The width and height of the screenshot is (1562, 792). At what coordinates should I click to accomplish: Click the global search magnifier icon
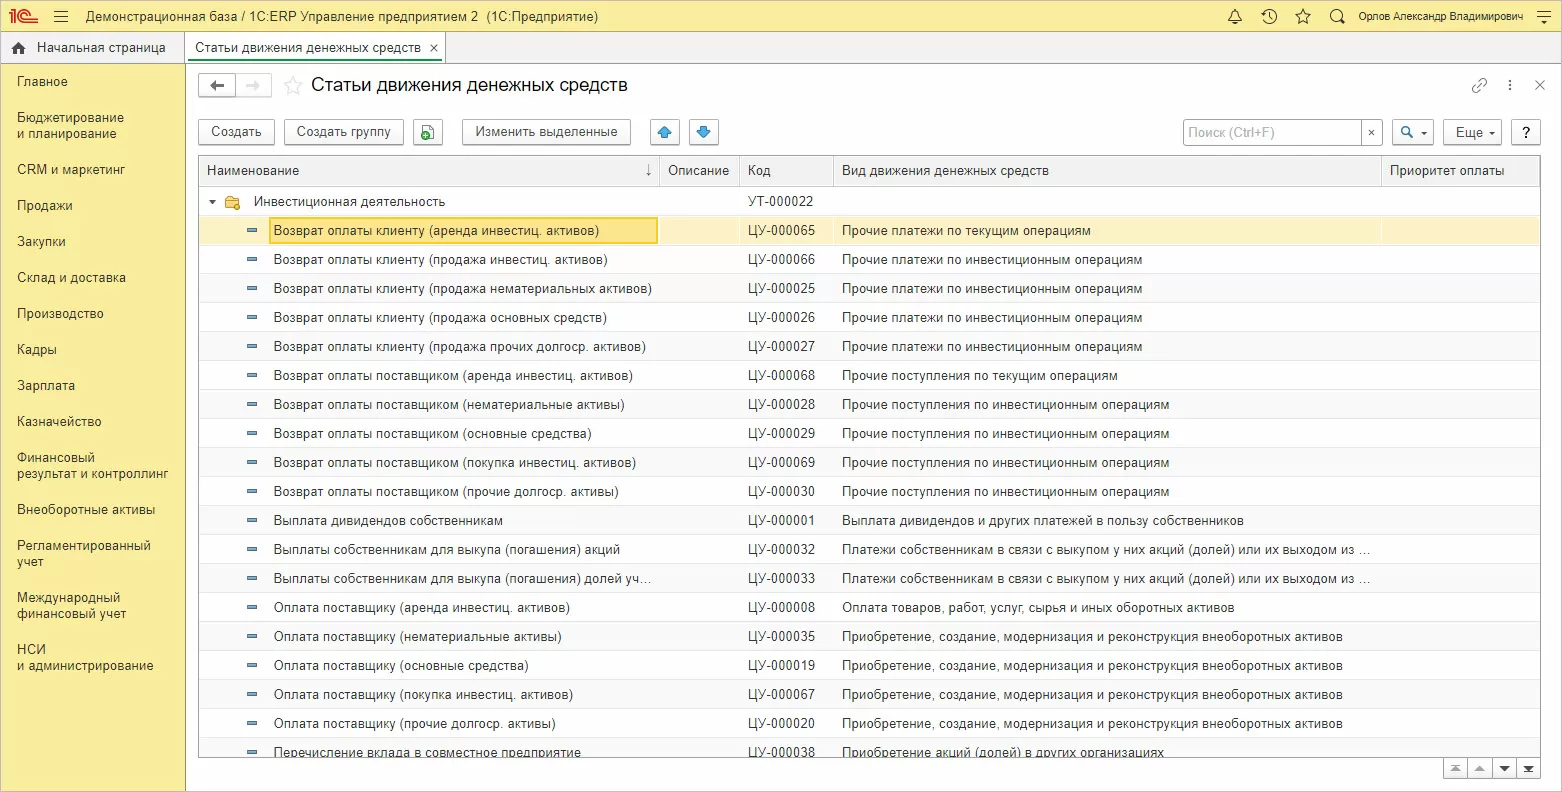(x=1336, y=17)
